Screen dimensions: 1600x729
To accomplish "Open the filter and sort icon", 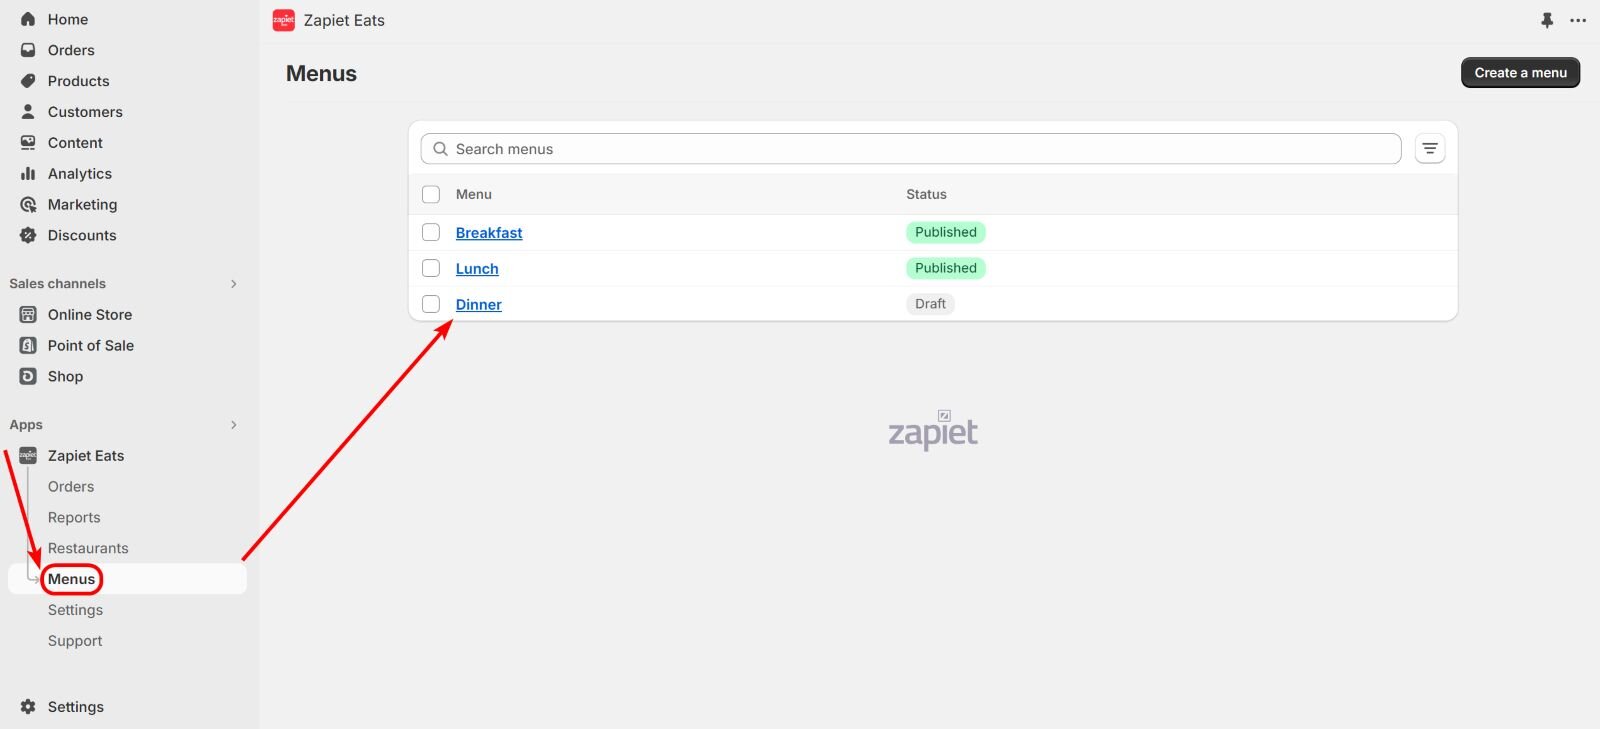I will (x=1430, y=149).
